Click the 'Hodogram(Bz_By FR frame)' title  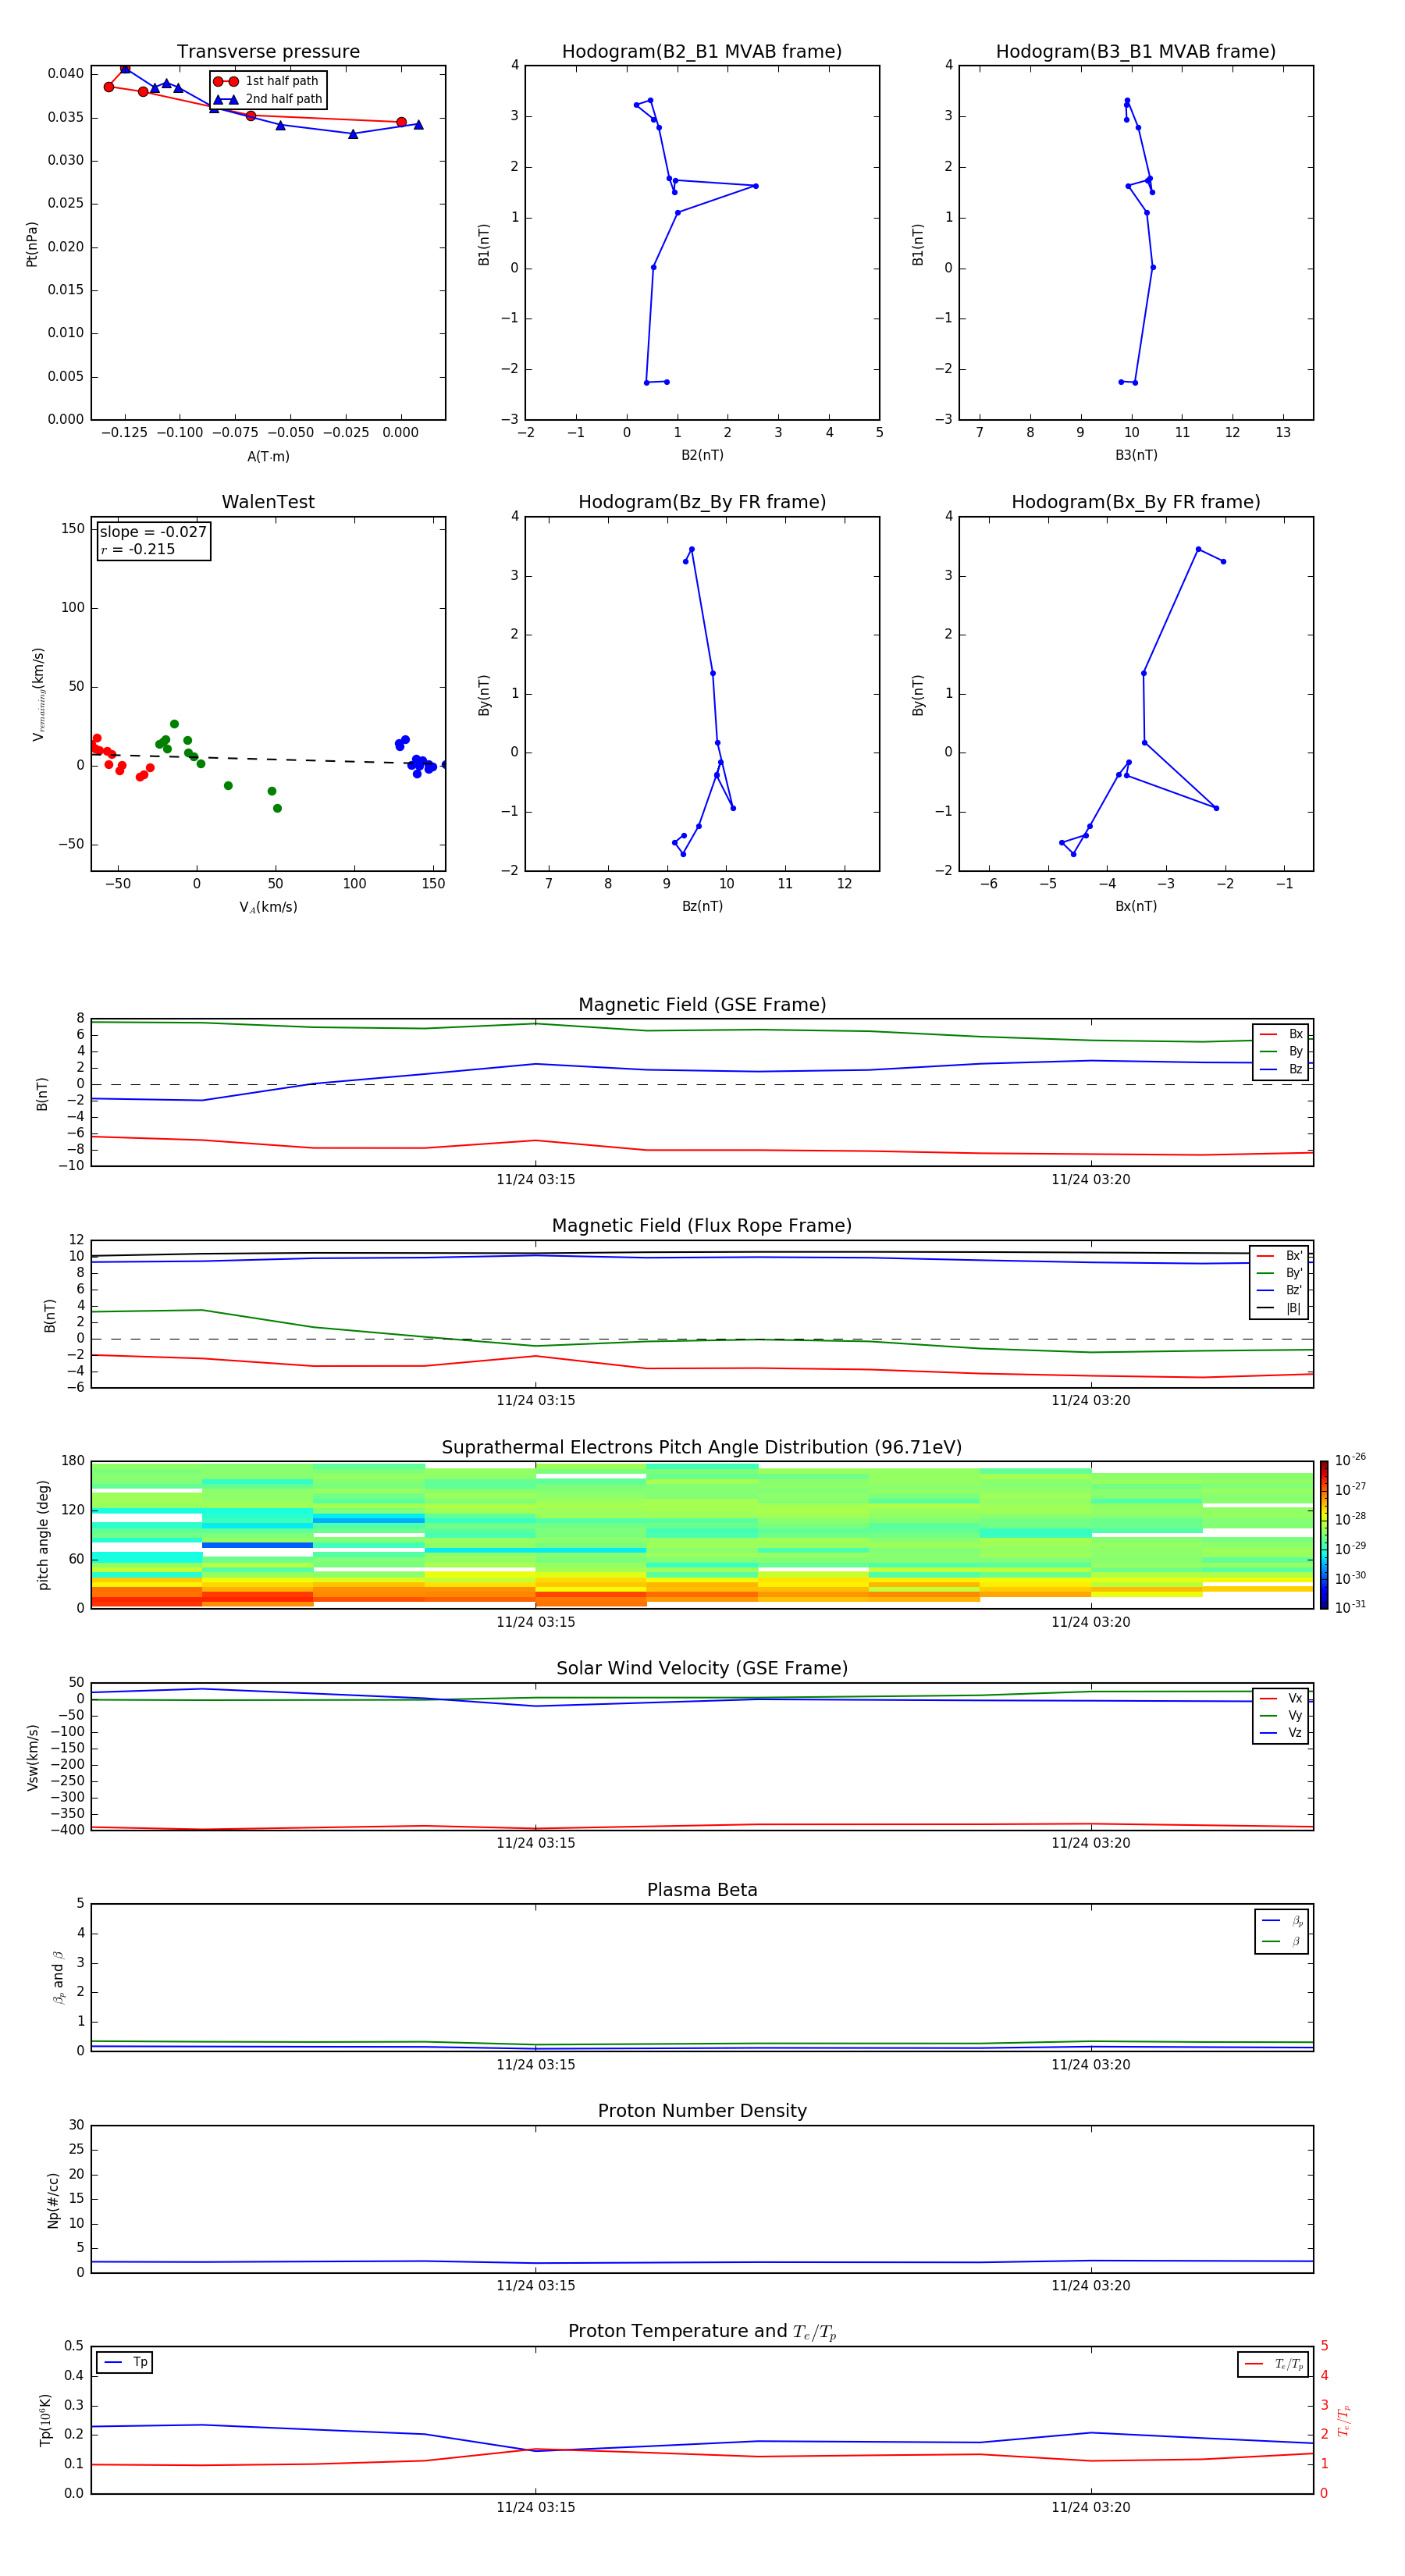702,502
